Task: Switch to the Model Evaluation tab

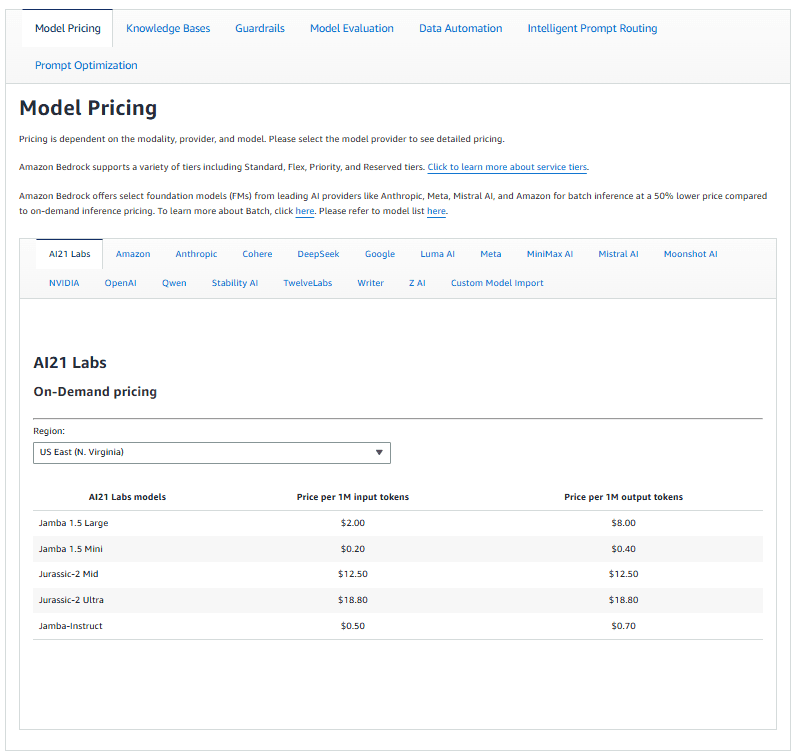Action: click(x=351, y=28)
